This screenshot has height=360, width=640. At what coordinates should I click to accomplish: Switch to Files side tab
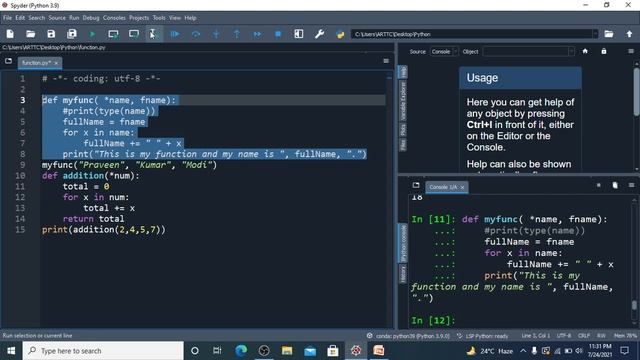(x=403, y=145)
